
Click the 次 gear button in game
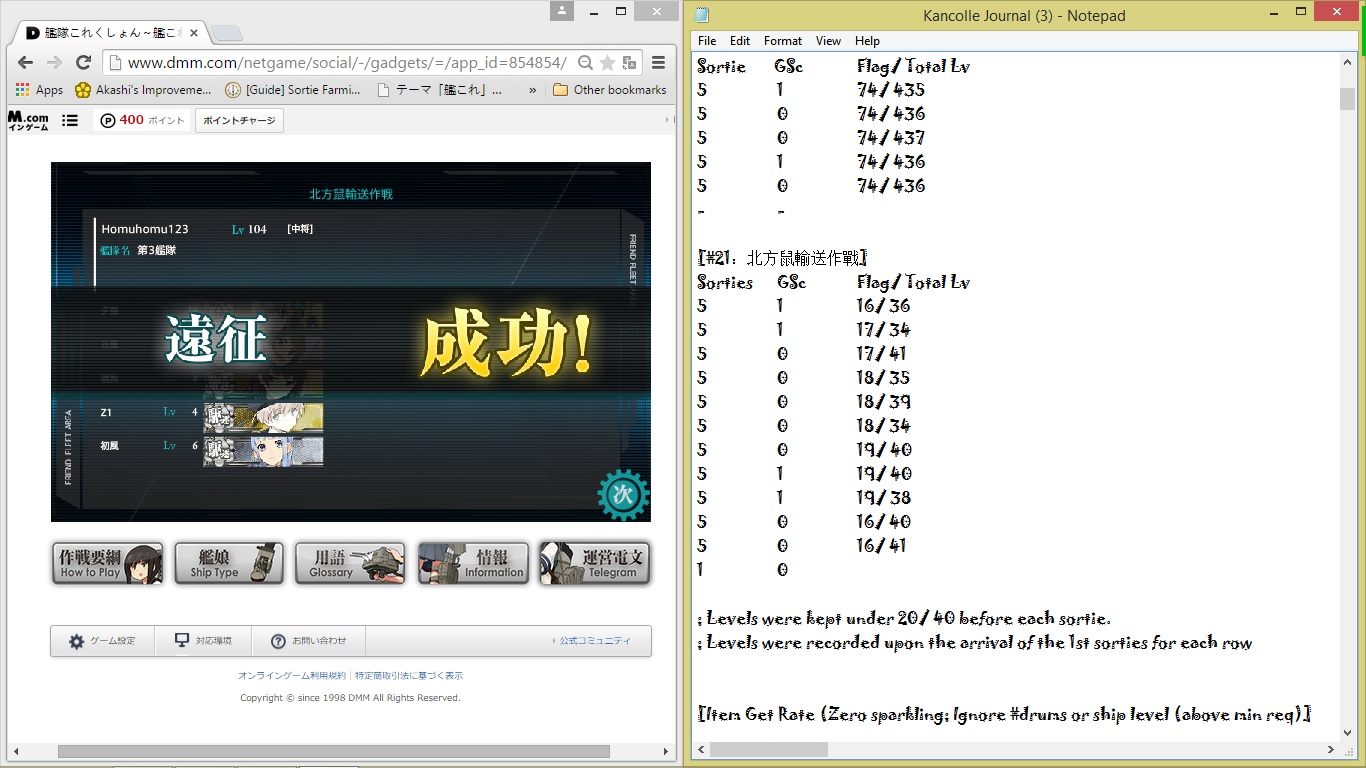tap(623, 494)
